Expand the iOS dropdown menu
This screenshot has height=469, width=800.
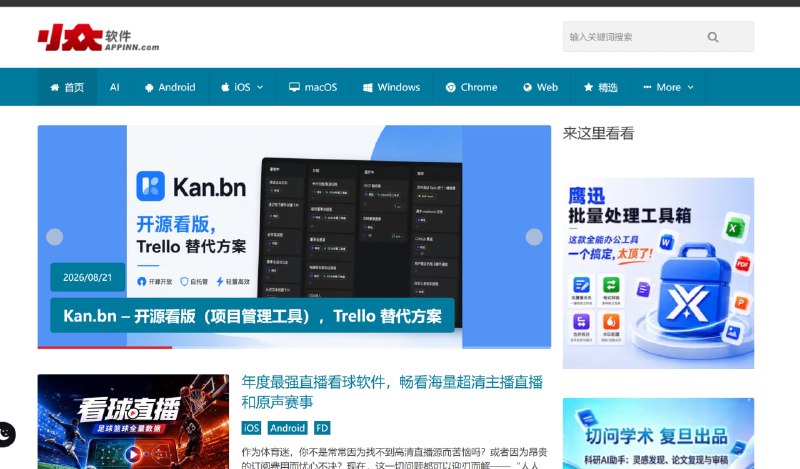[x=242, y=87]
